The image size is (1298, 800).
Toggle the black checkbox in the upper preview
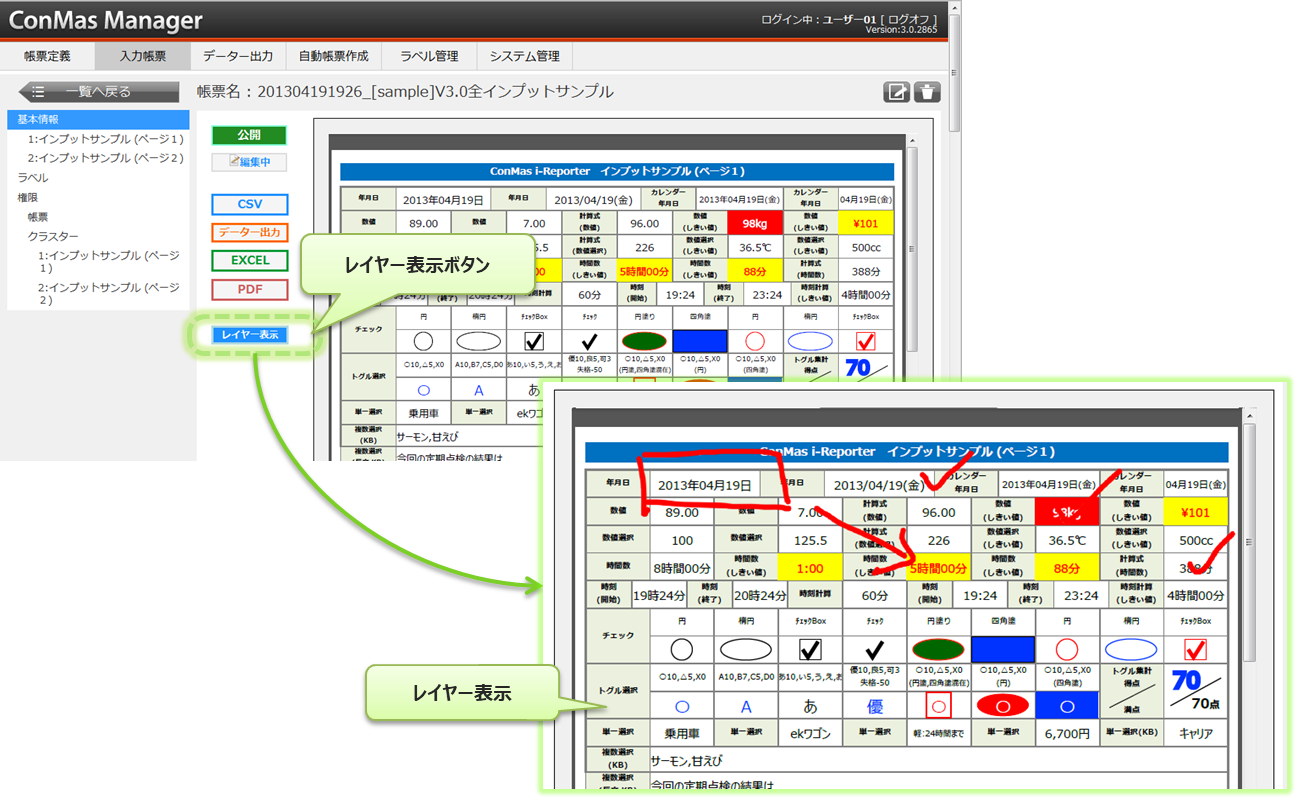(x=534, y=341)
